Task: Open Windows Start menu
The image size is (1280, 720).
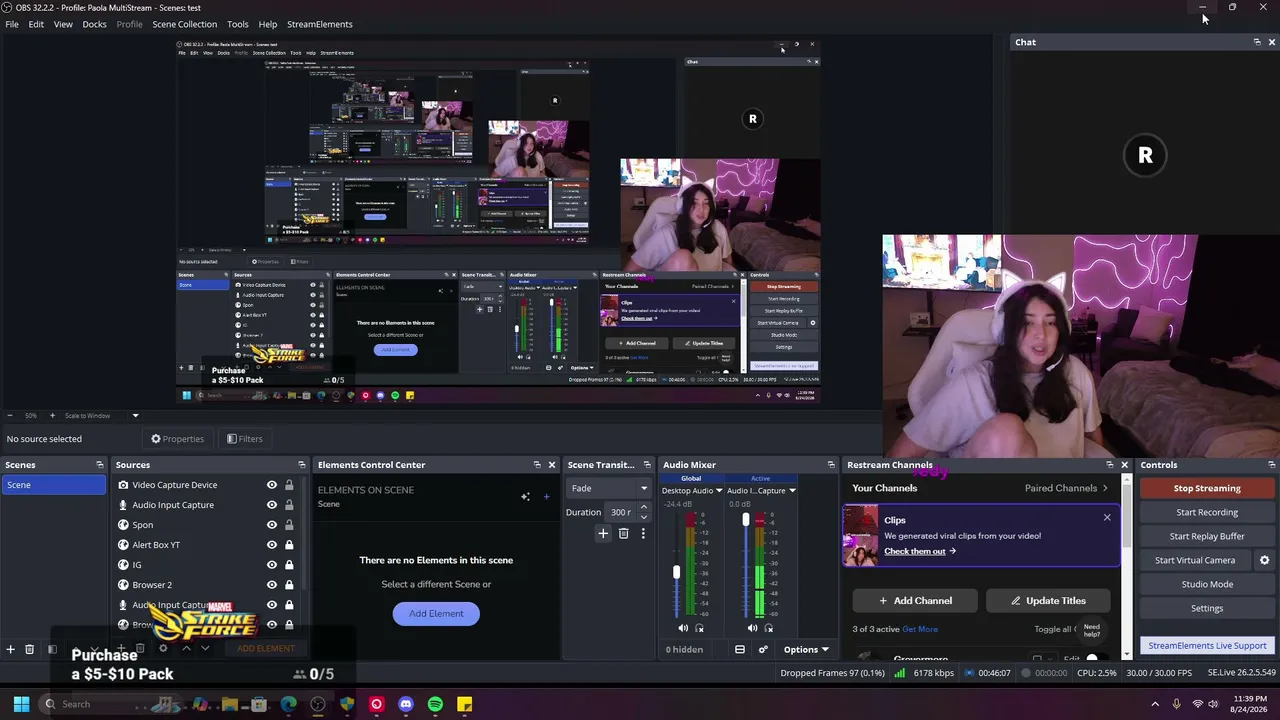Action: tap(21, 704)
